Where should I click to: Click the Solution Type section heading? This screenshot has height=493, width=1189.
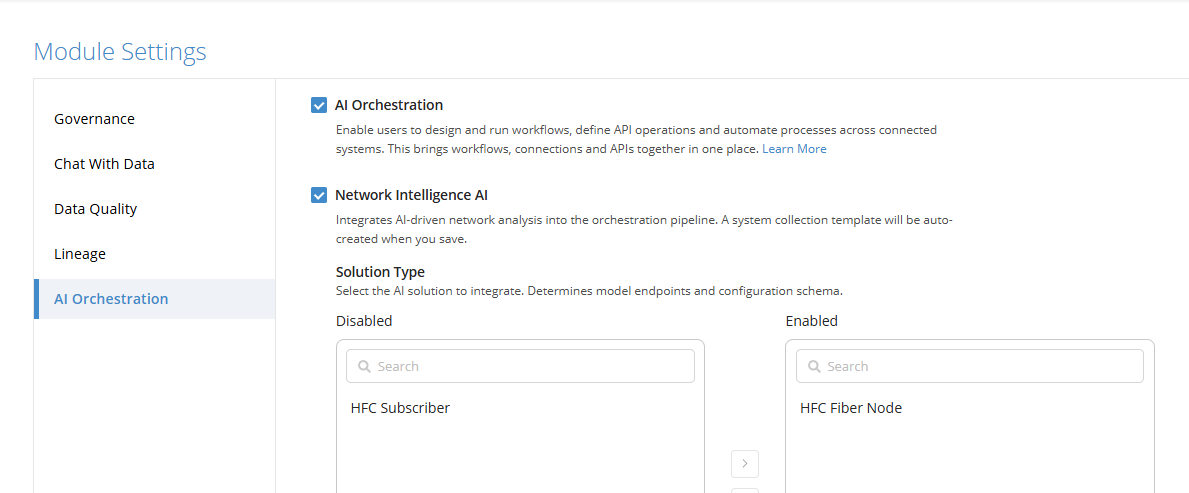coord(380,272)
